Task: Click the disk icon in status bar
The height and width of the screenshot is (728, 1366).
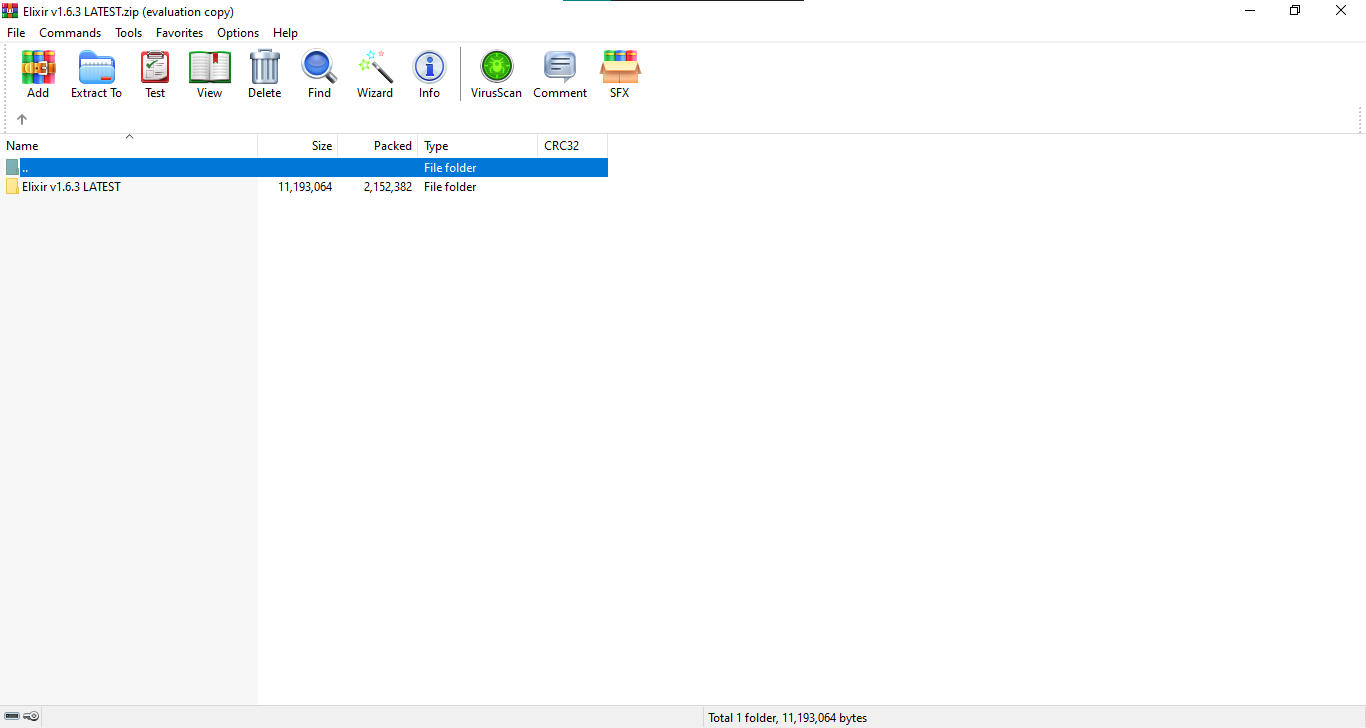Action: tap(12, 717)
